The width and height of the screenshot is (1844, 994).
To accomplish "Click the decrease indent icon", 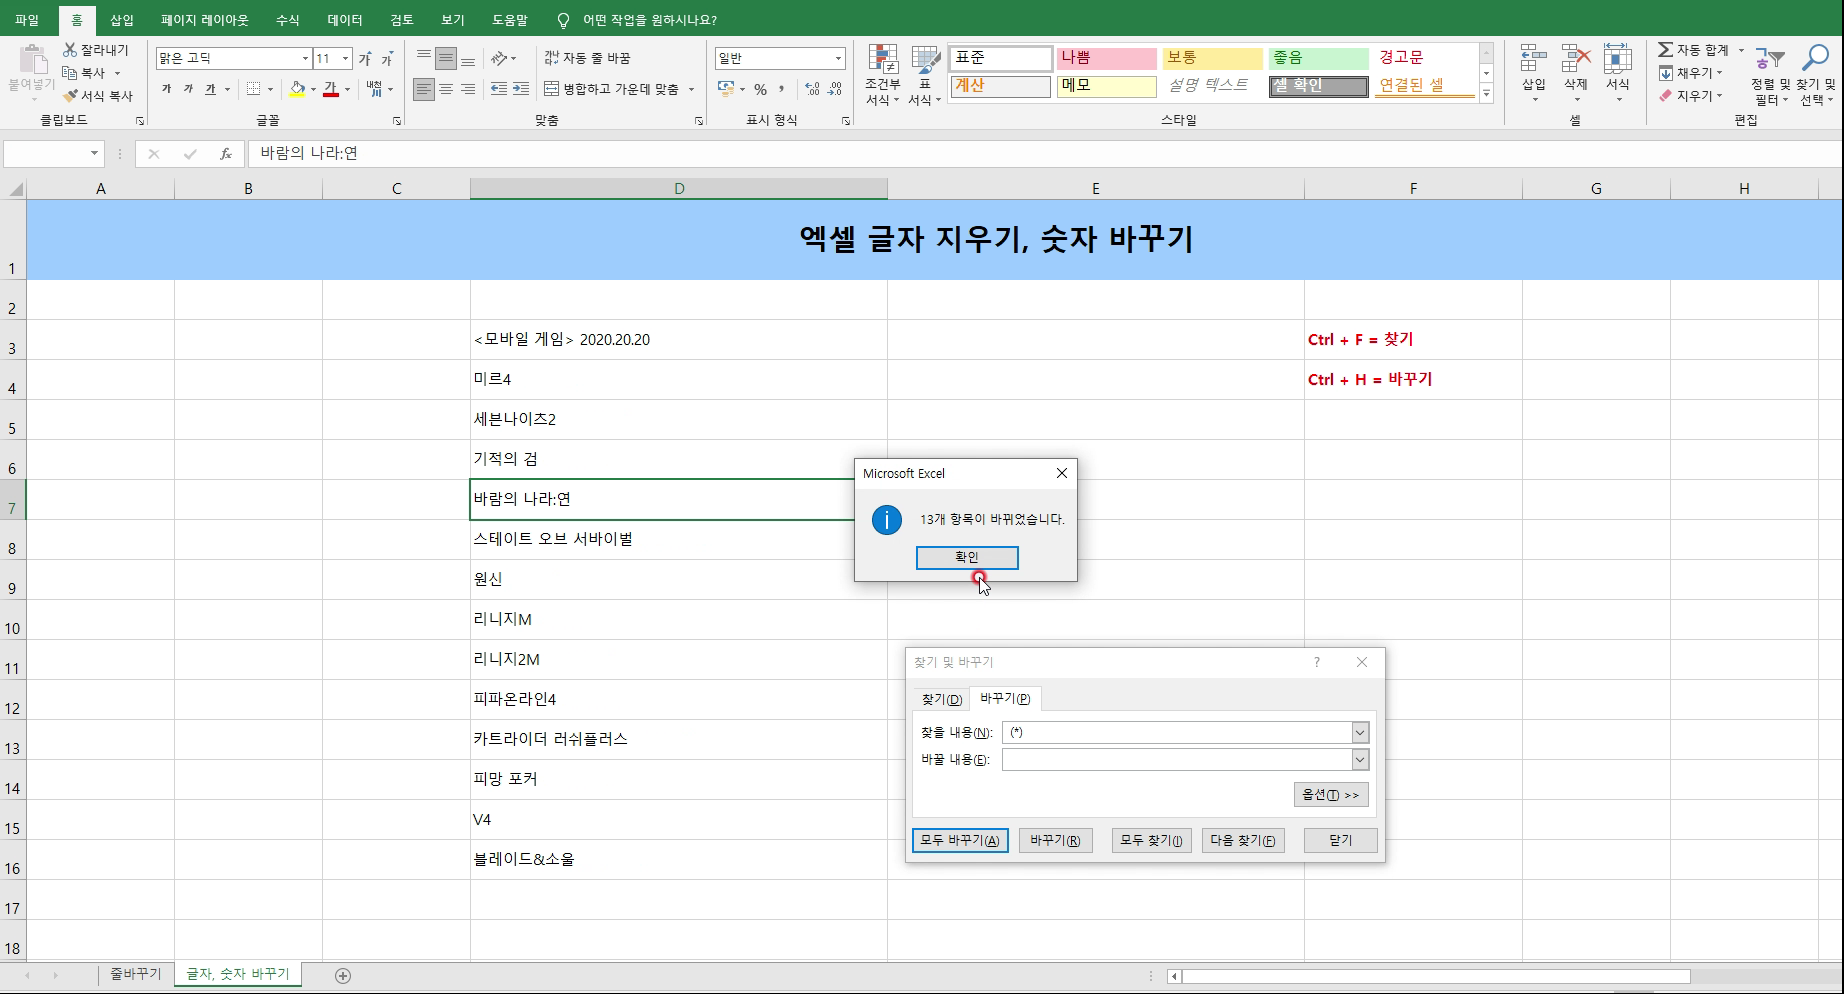I will point(499,89).
